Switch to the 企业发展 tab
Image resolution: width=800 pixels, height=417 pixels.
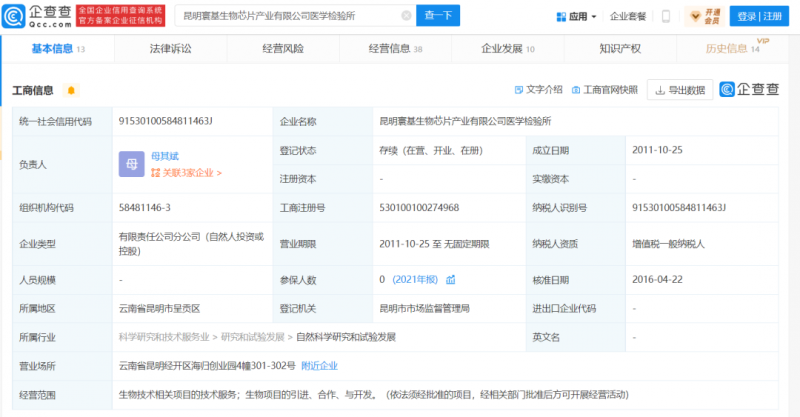pyautogui.click(x=508, y=49)
